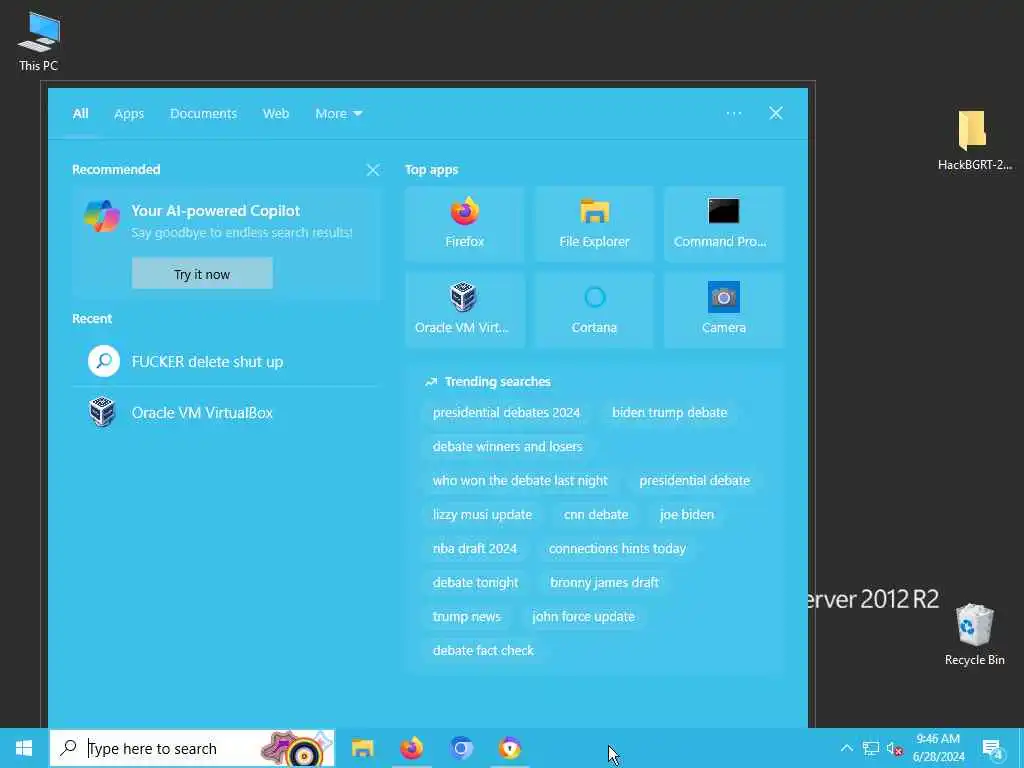Open Camera app from Top apps
1024x768 pixels.
[x=724, y=310]
